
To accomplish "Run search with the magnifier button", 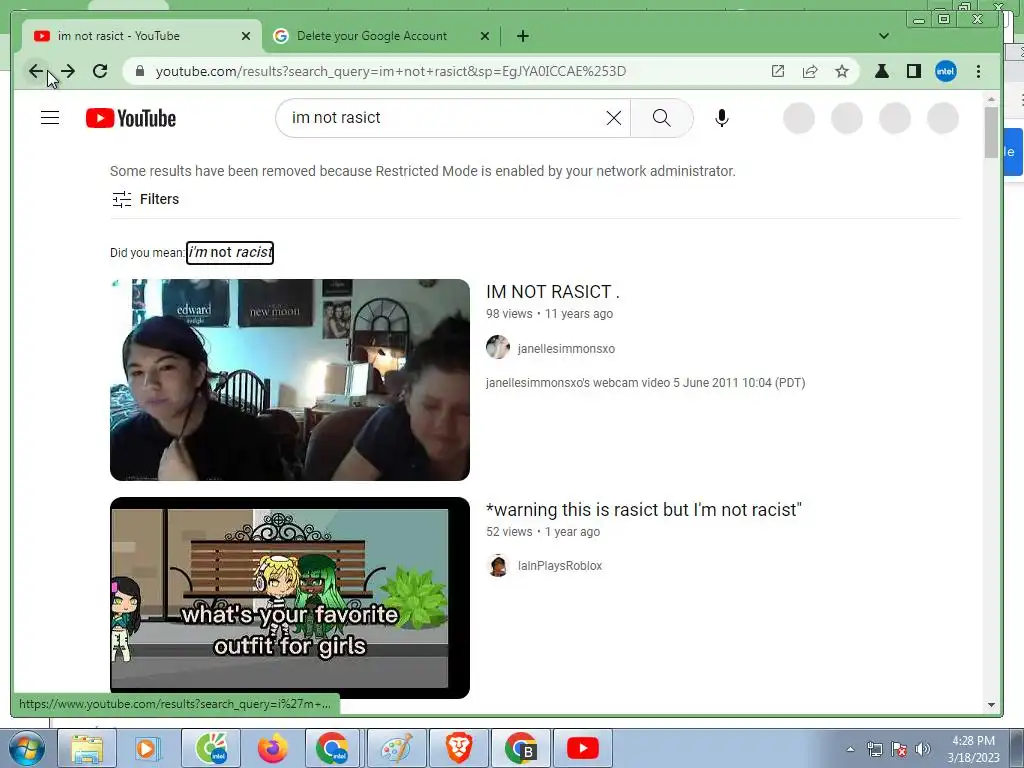I will 662,118.
